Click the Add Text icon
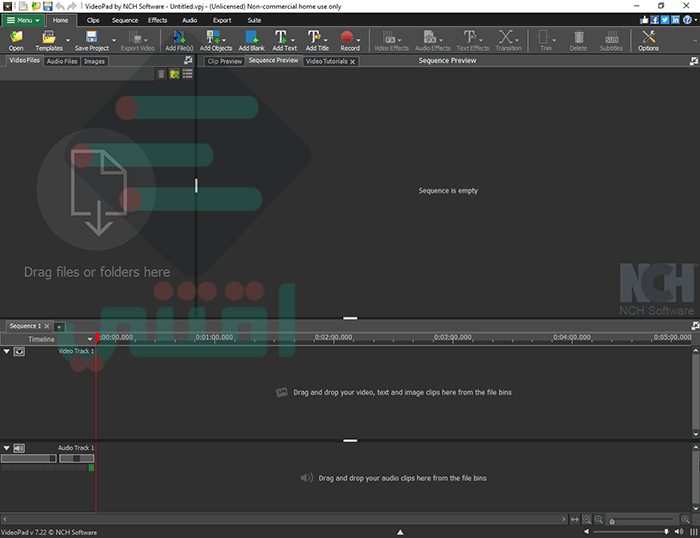This screenshot has width=700, height=538. [281, 37]
